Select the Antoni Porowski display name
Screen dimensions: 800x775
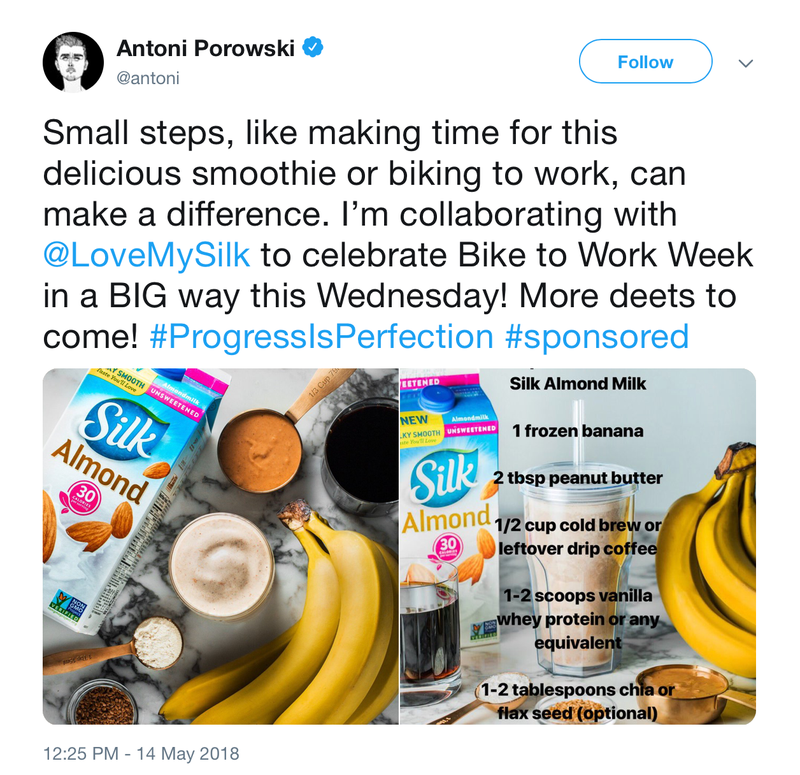click(x=206, y=48)
